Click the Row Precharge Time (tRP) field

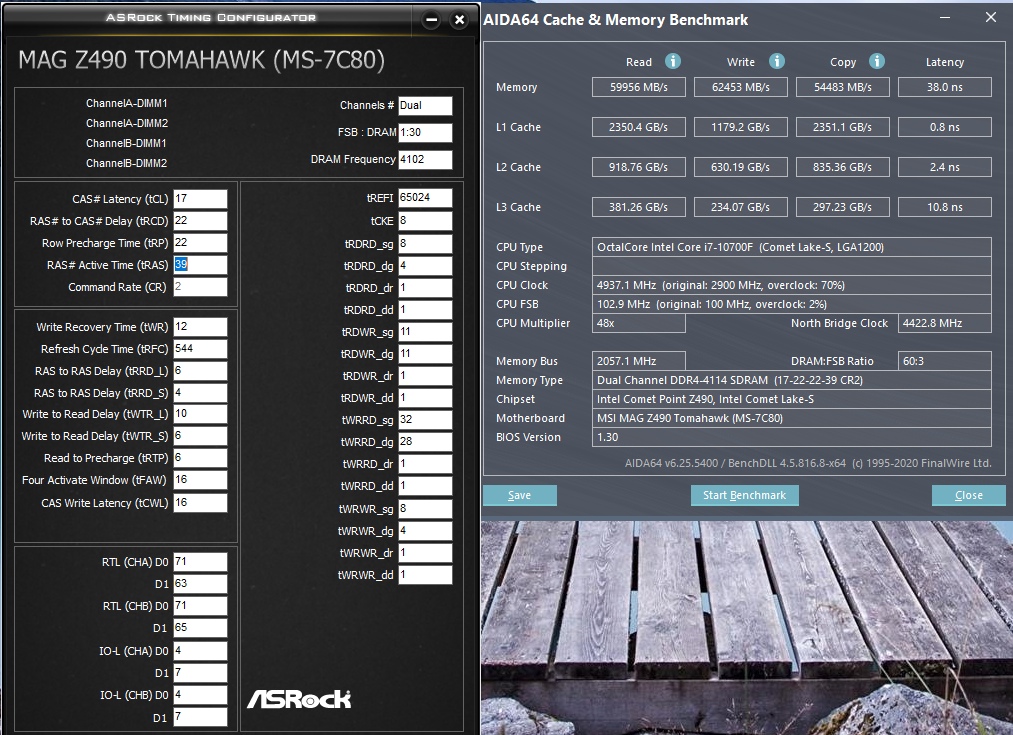(x=200, y=243)
